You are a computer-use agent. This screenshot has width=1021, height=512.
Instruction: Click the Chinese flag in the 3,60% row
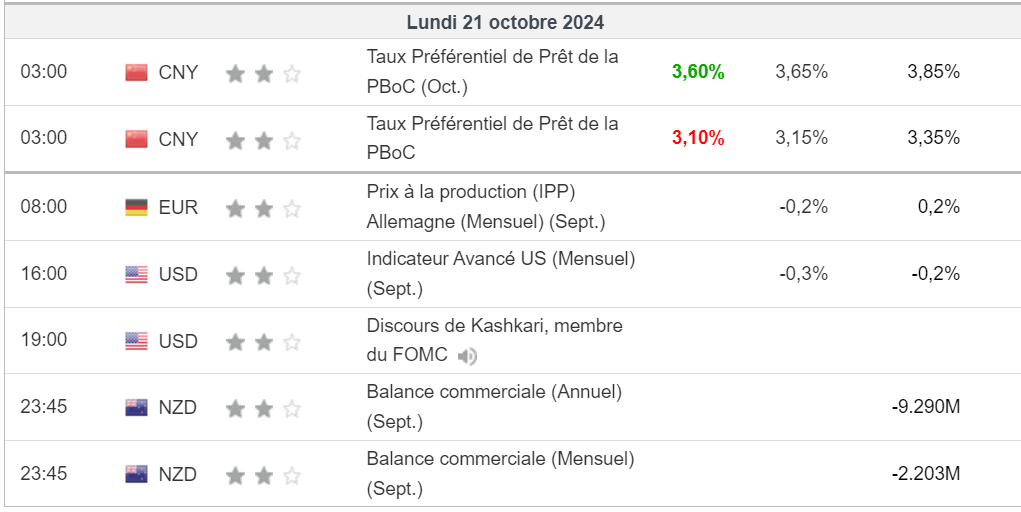point(136,72)
